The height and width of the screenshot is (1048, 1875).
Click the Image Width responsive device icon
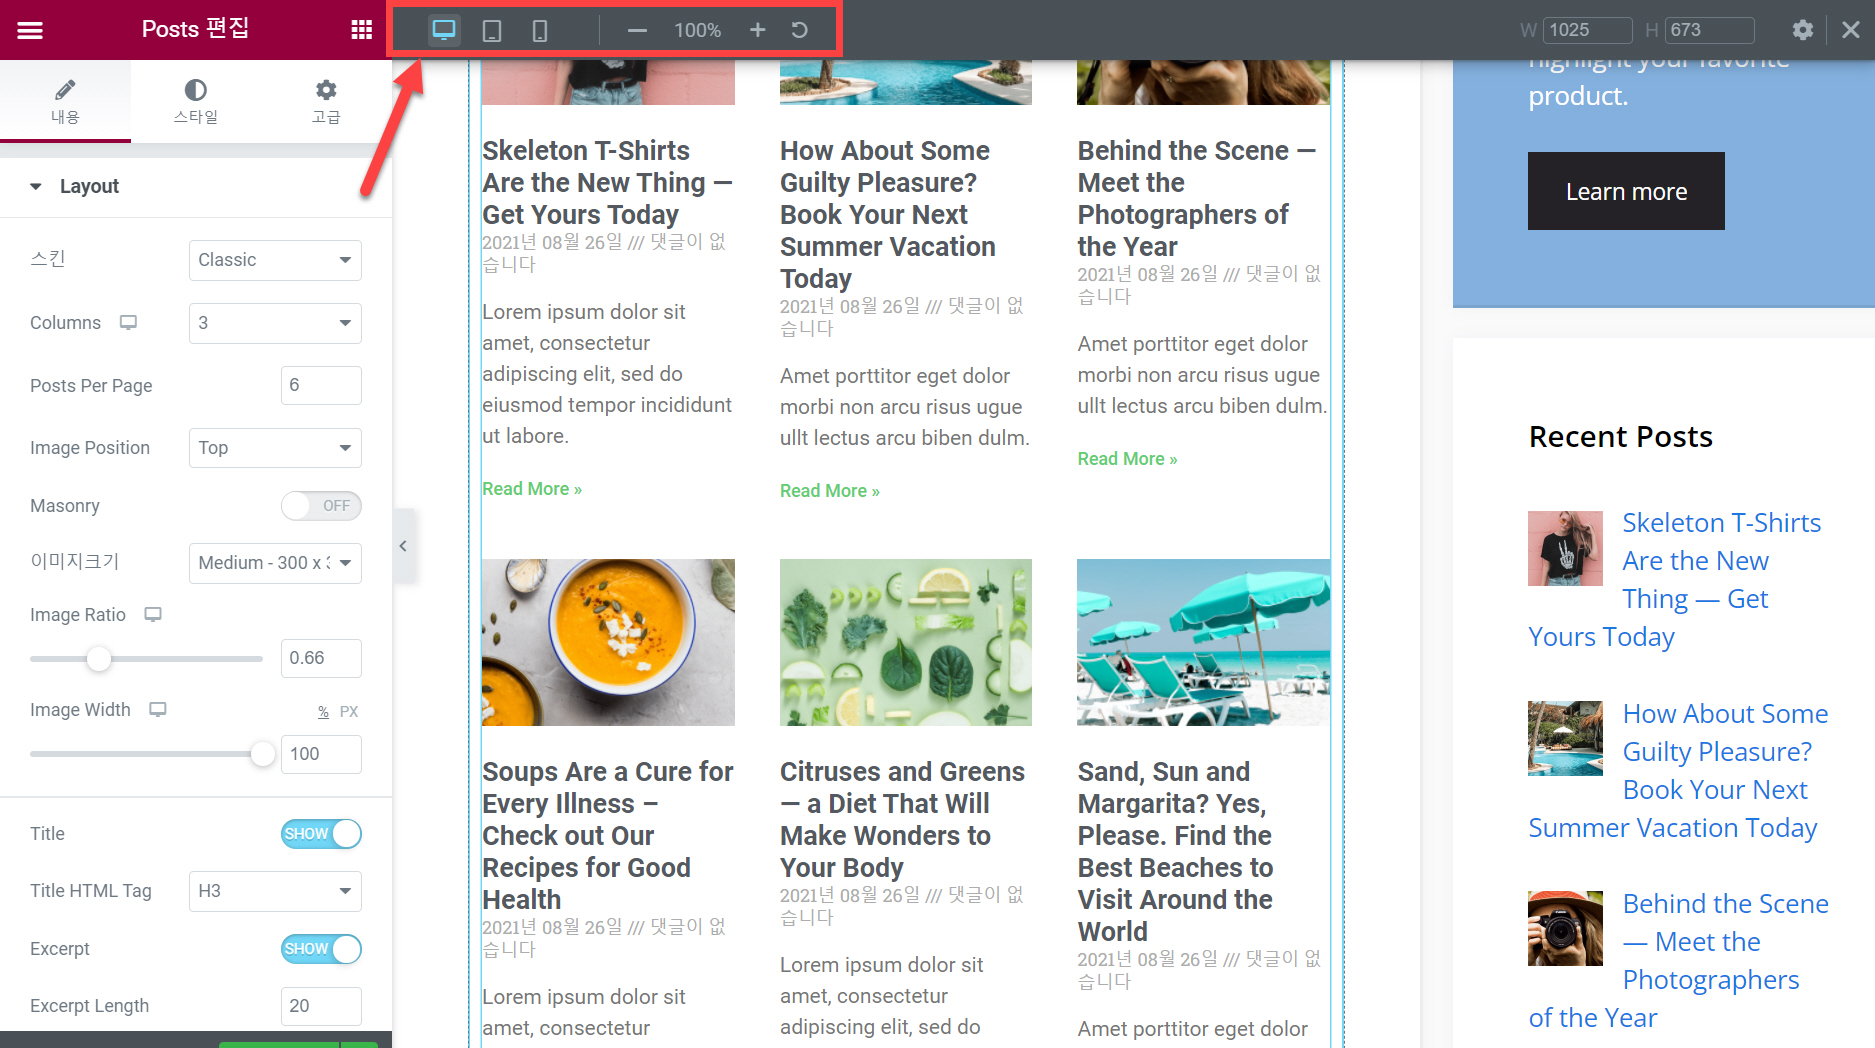point(158,709)
